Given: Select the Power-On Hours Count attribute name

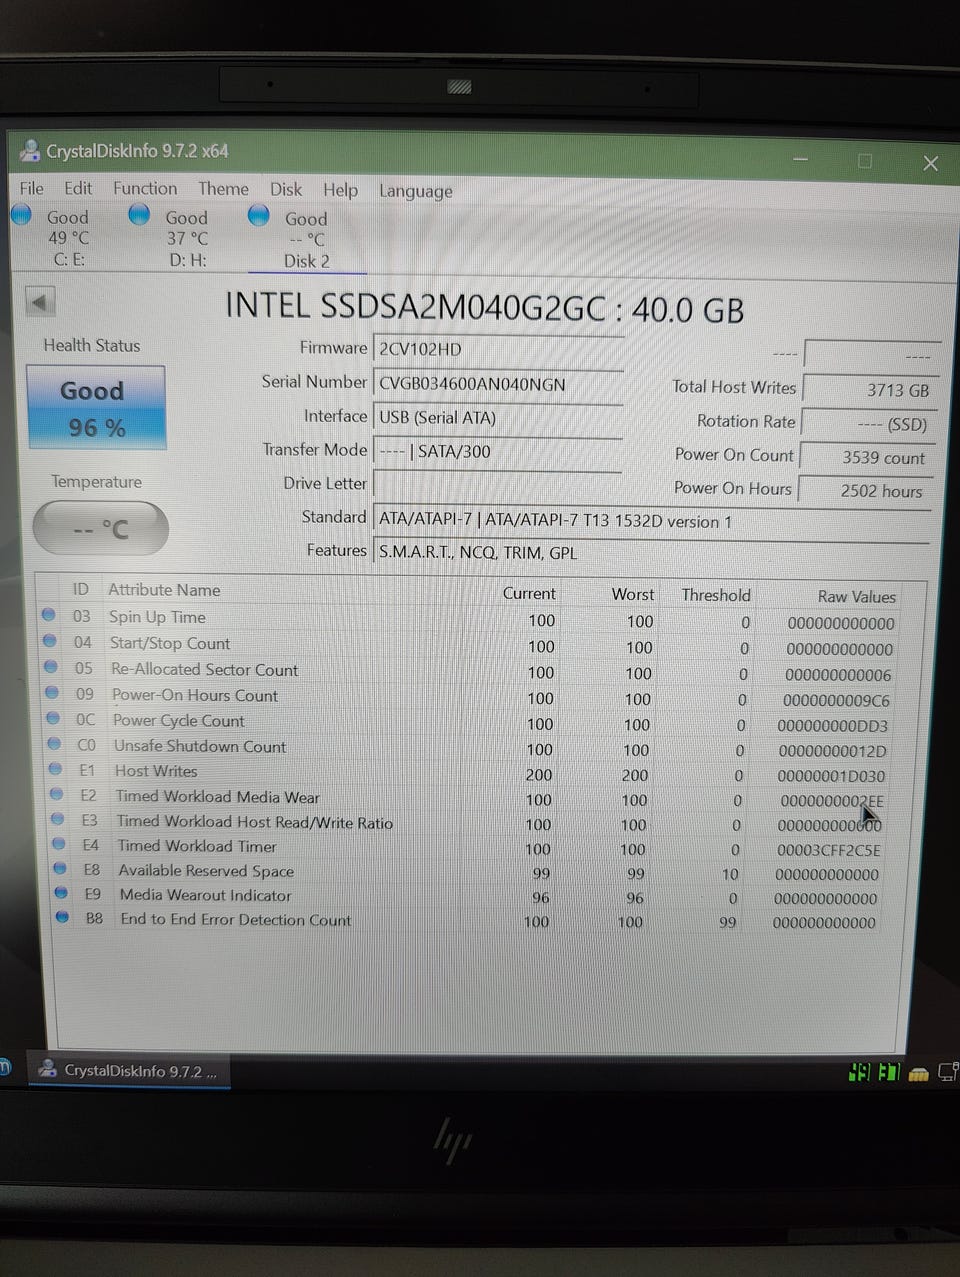Looking at the screenshot, I should (195, 695).
